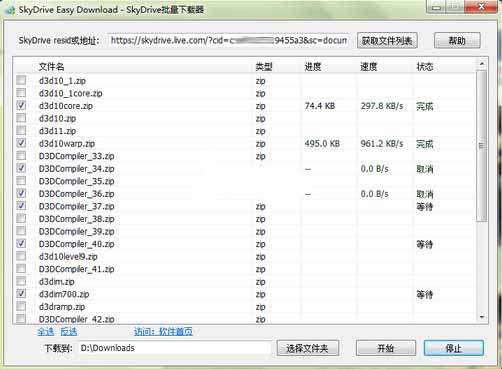Sort by the 进度 column header
Screen dimensions: 502x369
coord(313,67)
